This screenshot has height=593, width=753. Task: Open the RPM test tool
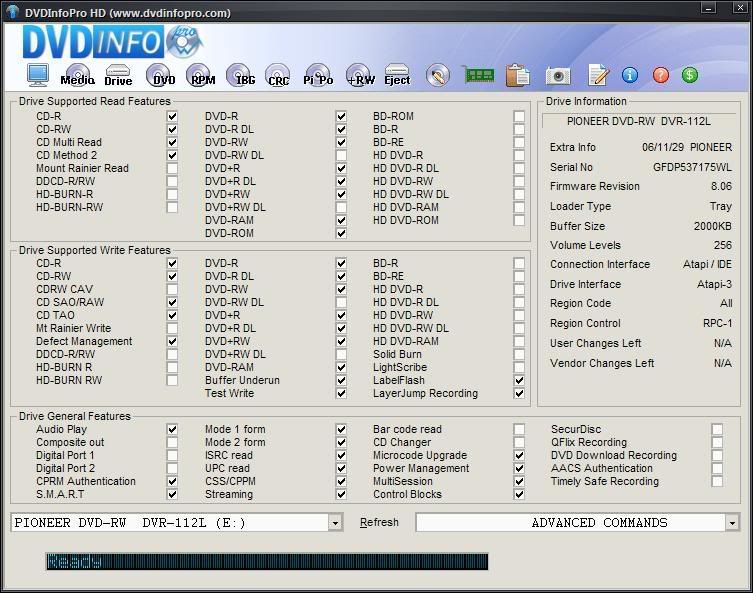[201, 75]
